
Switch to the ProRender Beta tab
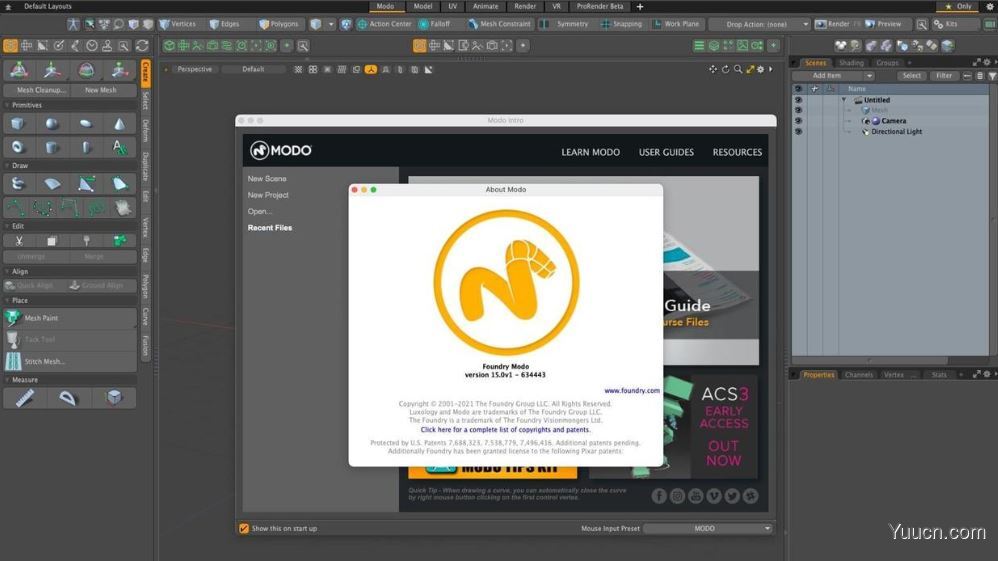[600, 6]
